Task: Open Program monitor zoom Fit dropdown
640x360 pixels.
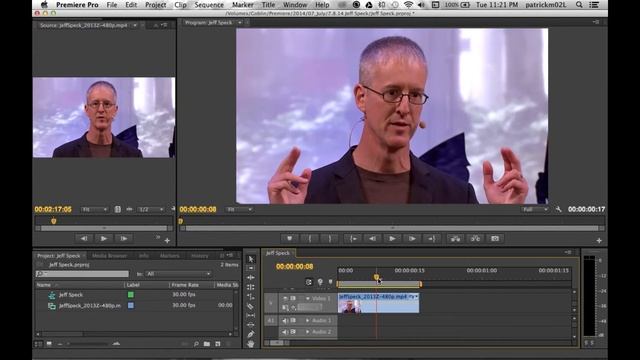Action: coord(239,209)
